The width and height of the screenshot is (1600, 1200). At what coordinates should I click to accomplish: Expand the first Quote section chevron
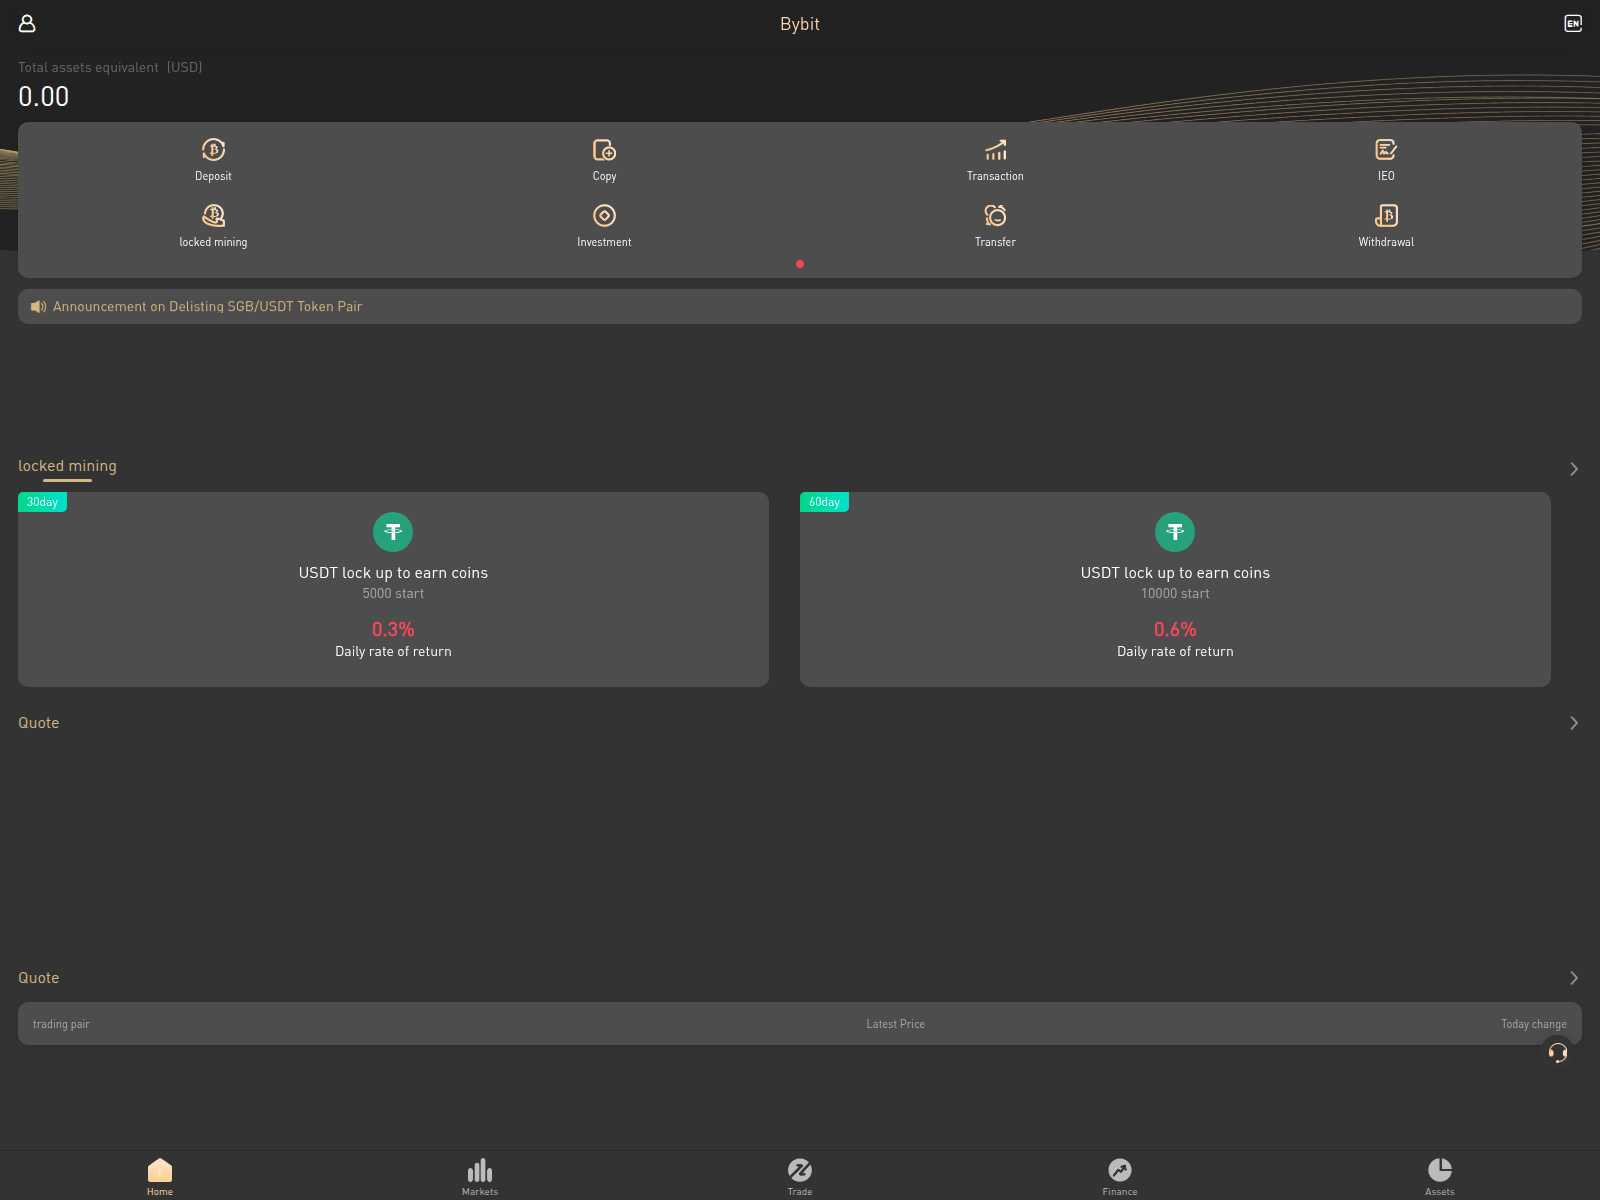point(1574,723)
